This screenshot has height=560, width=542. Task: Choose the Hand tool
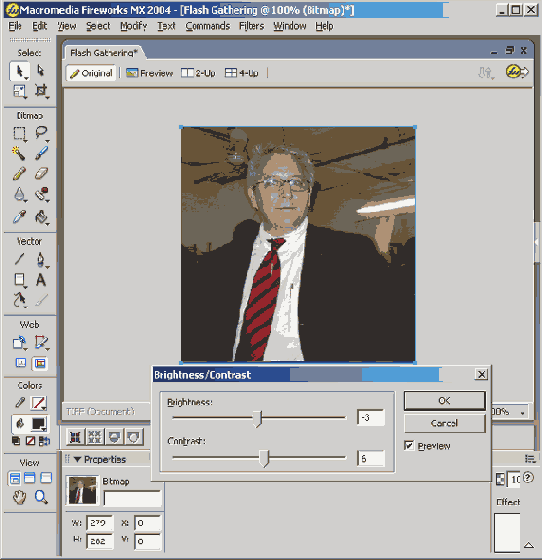[19, 497]
